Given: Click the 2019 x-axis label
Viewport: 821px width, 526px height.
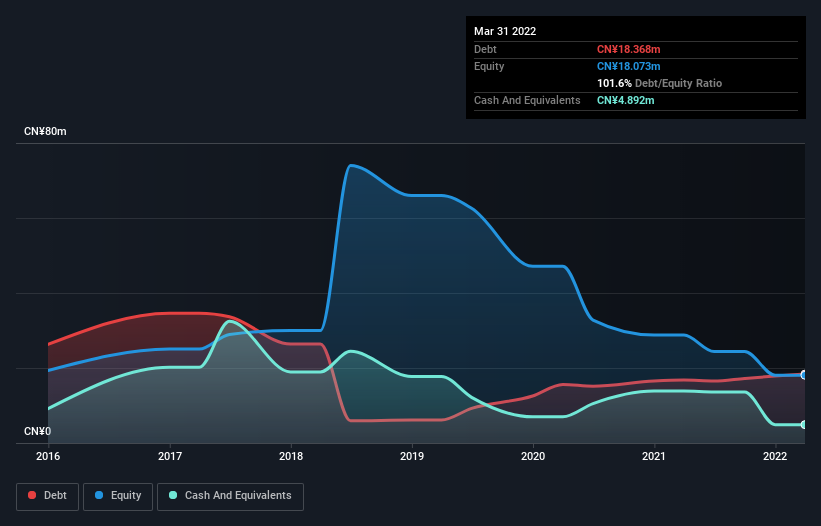Looking at the screenshot, I should click(412, 456).
